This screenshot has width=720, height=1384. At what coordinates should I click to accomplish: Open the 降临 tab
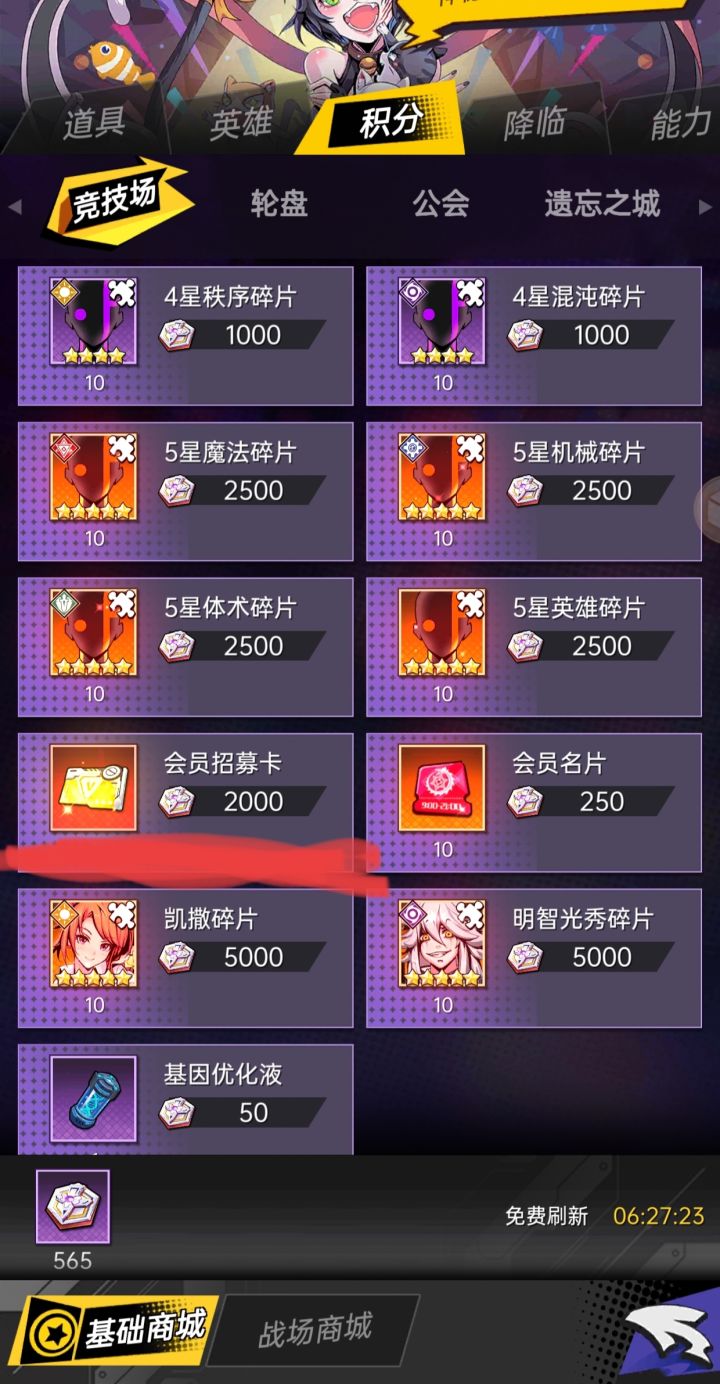[x=534, y=124]
